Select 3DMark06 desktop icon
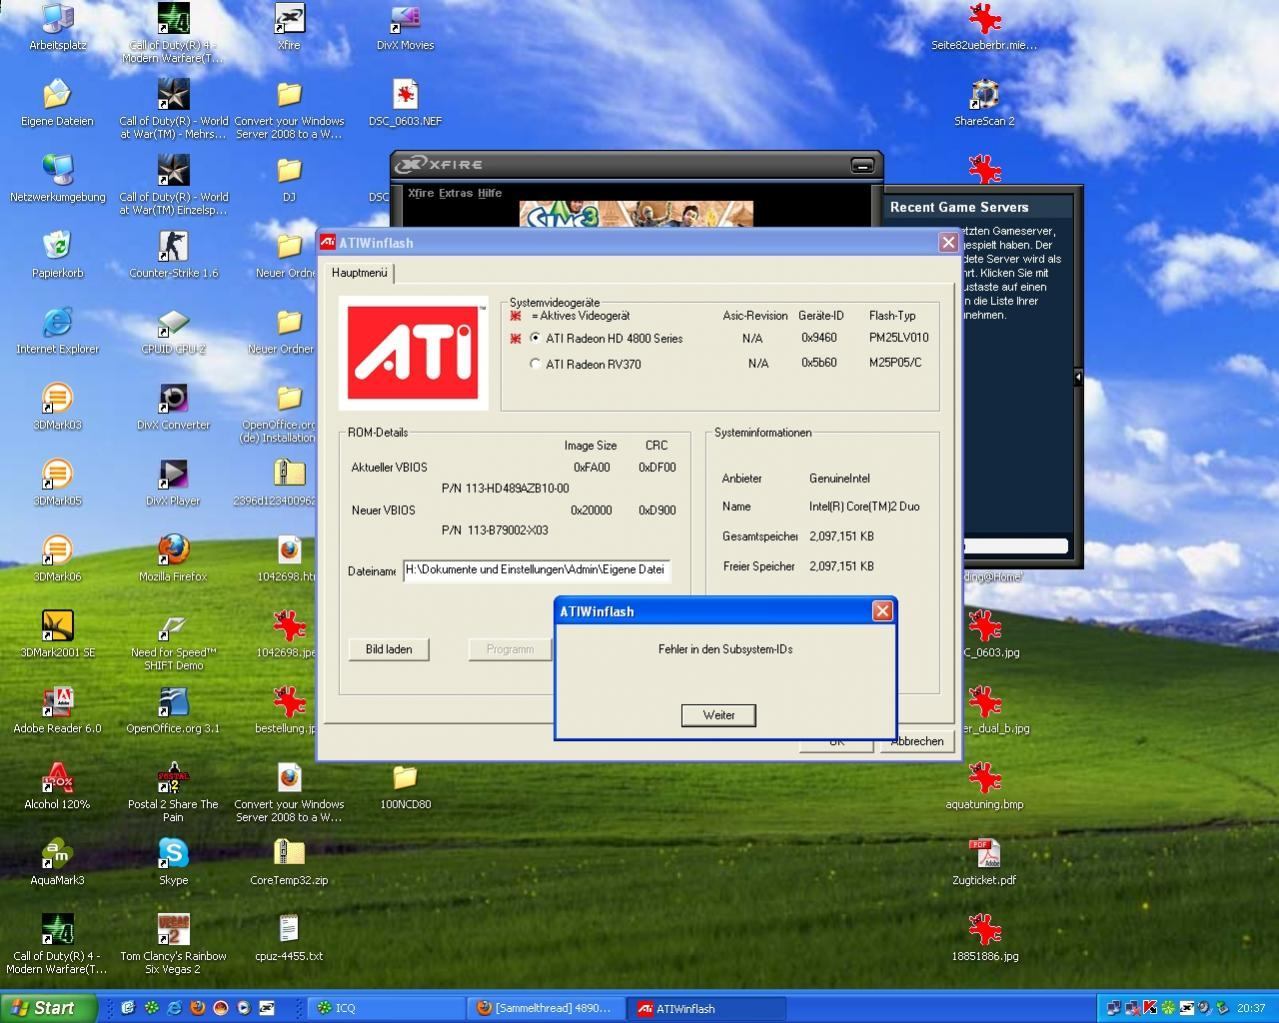This screenshot has width=1279, height=1023. pyautogui.click(x=57, y=559)
